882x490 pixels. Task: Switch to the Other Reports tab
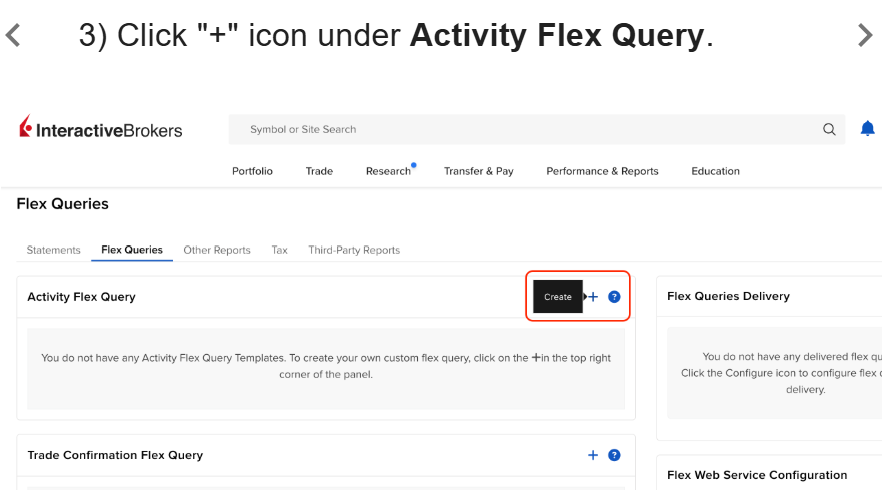click(217, 250)
